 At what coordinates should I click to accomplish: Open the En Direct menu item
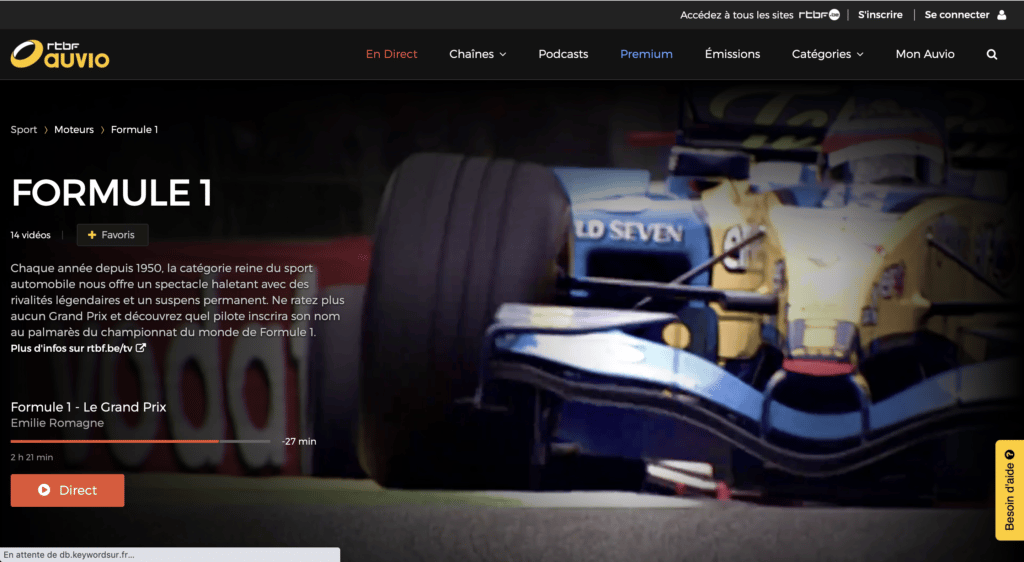click(x=391, y=54)
